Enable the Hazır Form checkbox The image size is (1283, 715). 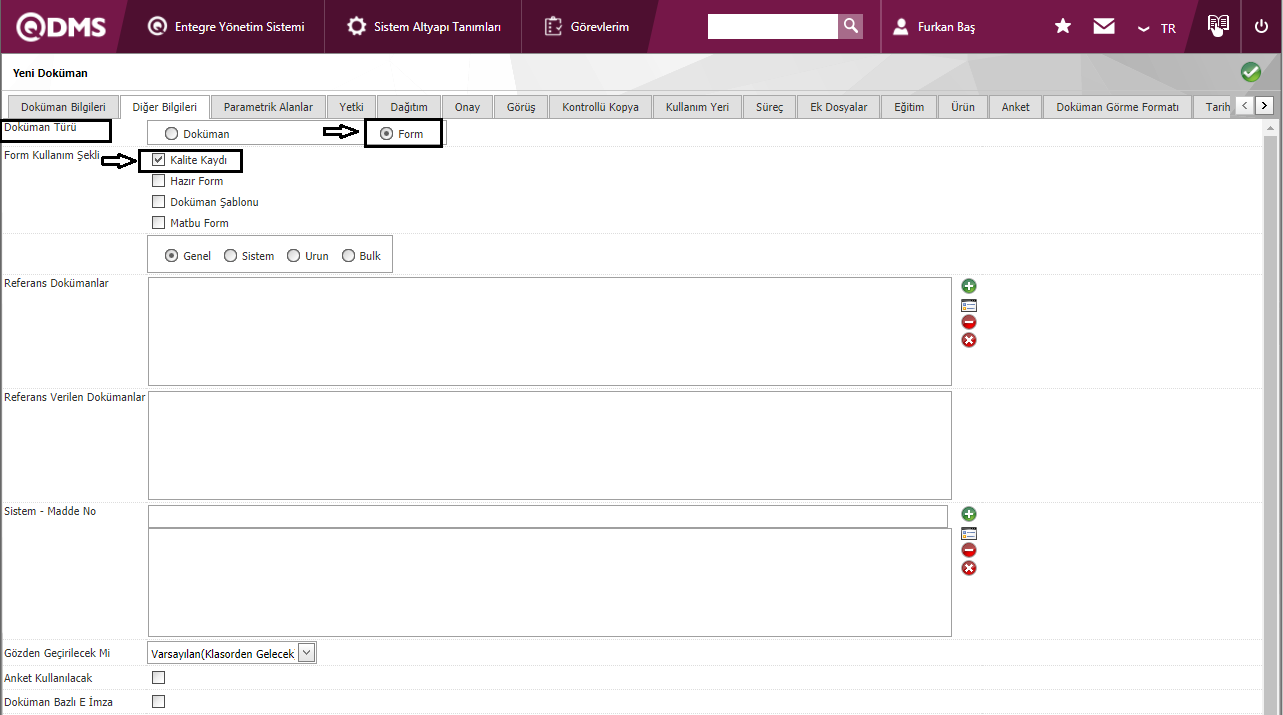[x=158, y=181]
